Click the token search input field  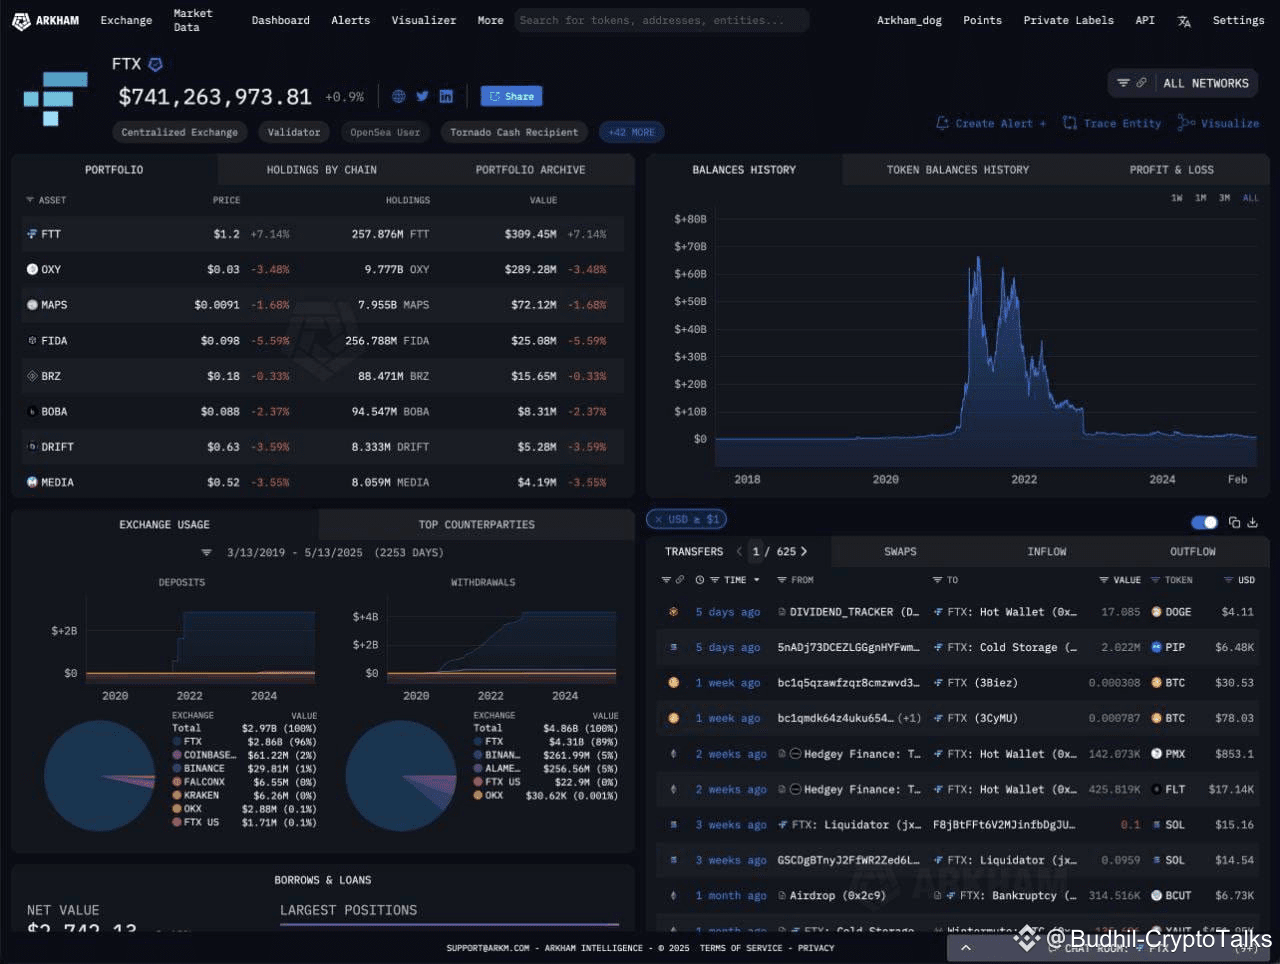tap(662, 20)
